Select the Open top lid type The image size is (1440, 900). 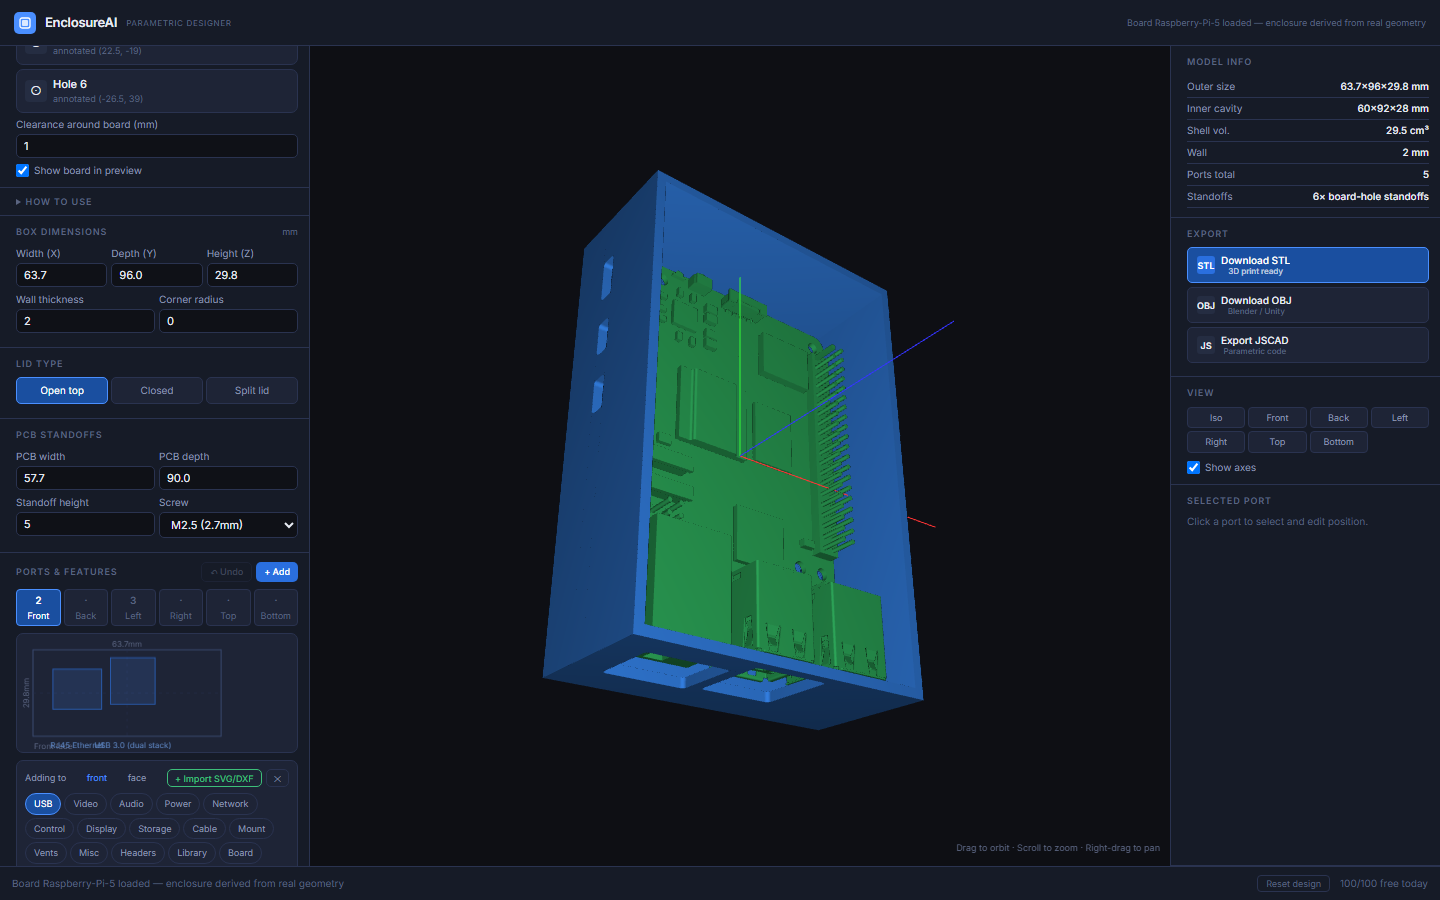click(62, 390)
